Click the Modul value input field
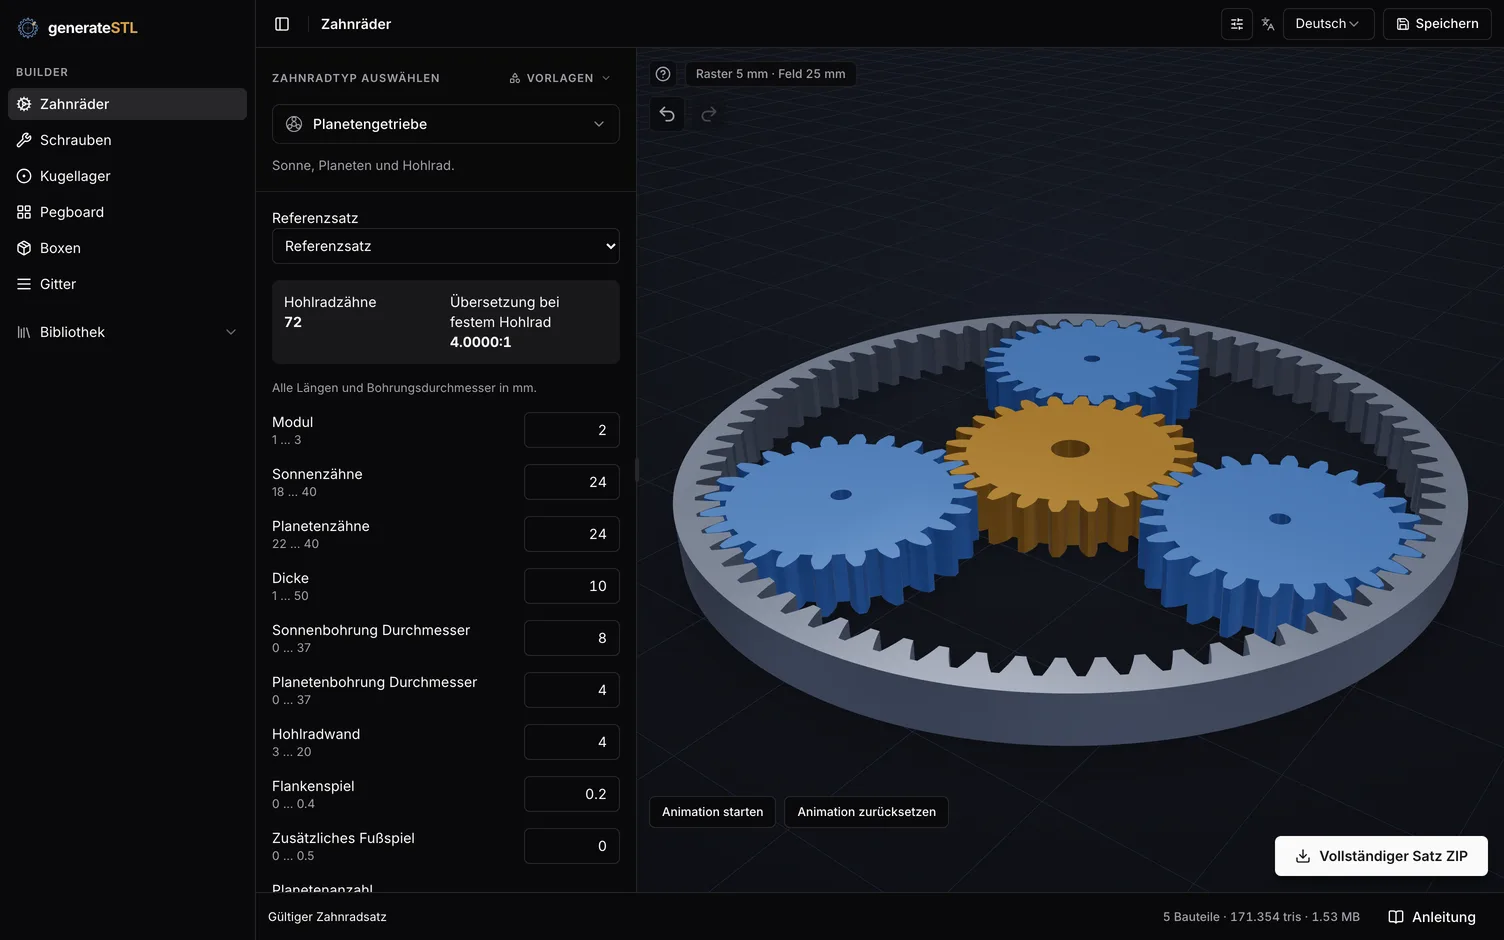The image size is (1504, 940). coord(572,430)
